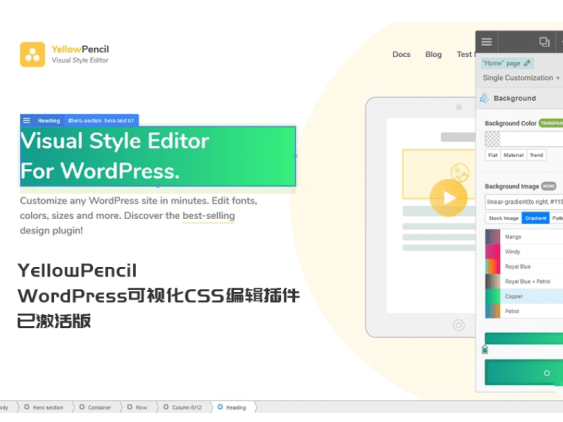This screenshot has width=563, height=422.
Task: Click the best-selling underlined link
Action: click(209, 215)
